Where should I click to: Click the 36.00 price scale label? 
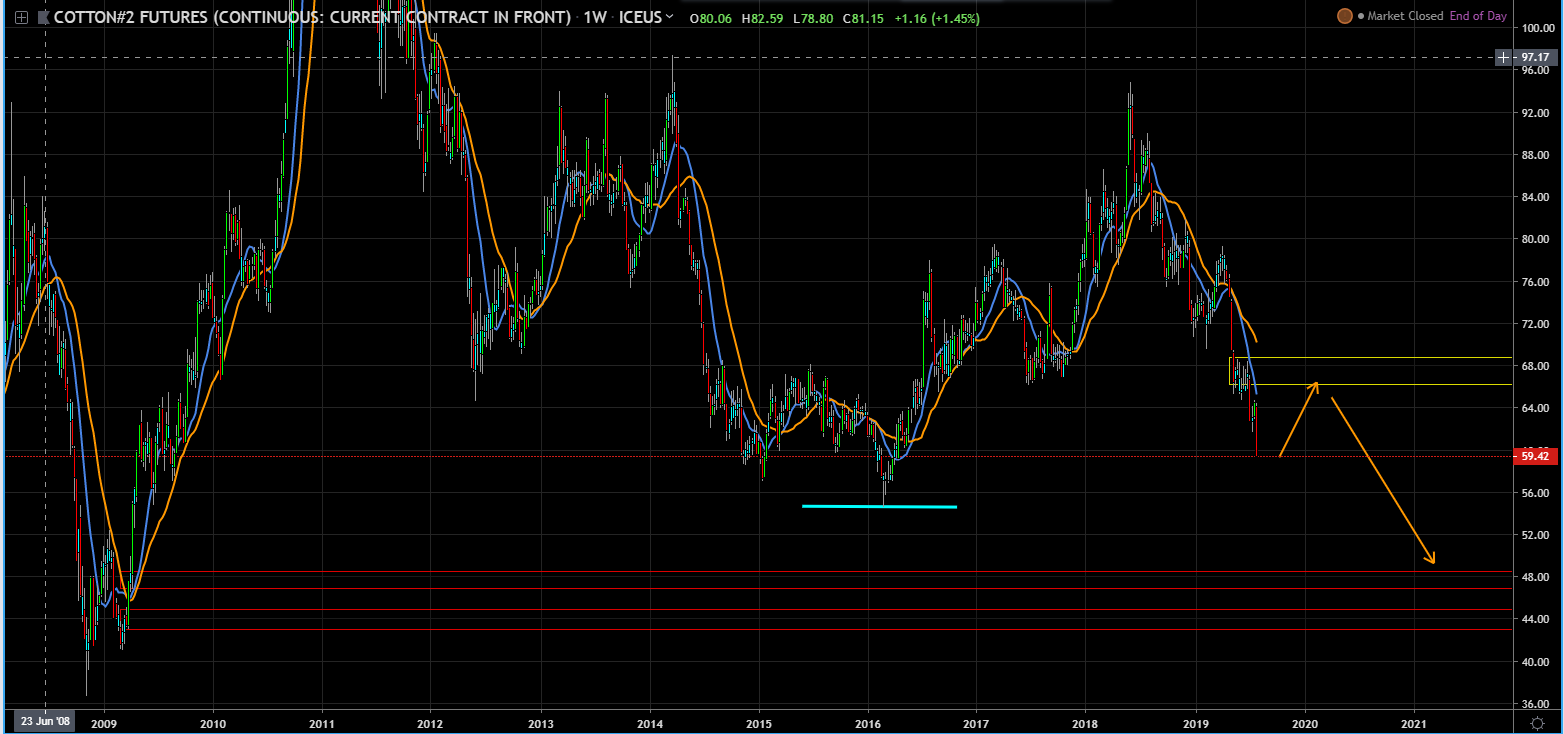pyautogui.click(x=1534, y=704)
